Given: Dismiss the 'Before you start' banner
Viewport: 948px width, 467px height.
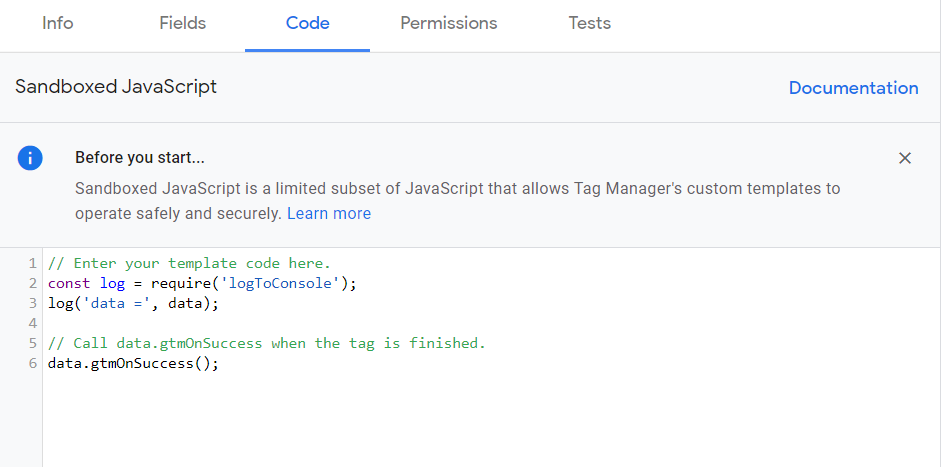Looking at the screenshot, I should [905, 158].
